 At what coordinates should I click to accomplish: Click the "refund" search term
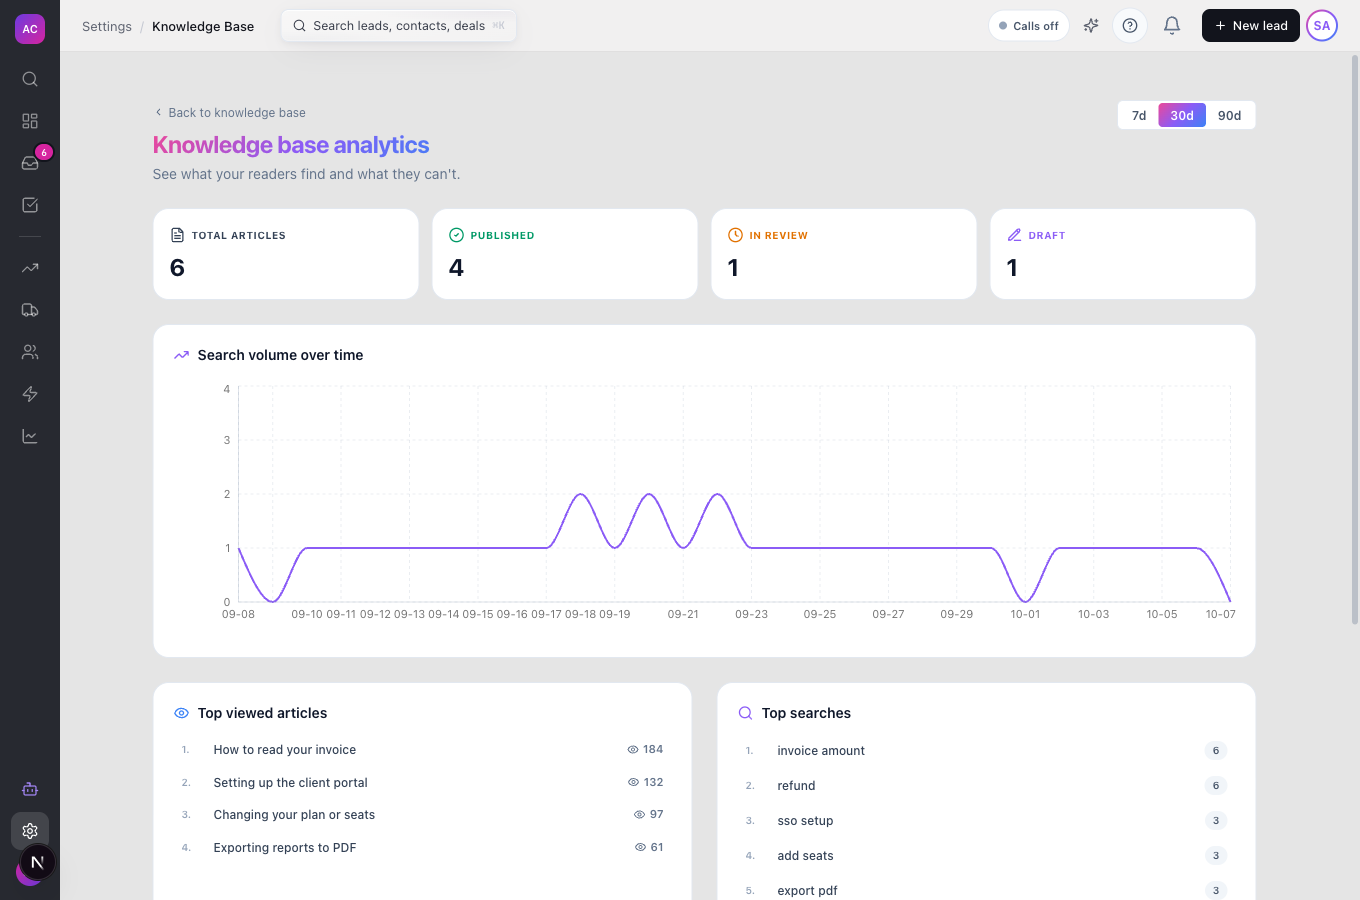coord(796,786)
